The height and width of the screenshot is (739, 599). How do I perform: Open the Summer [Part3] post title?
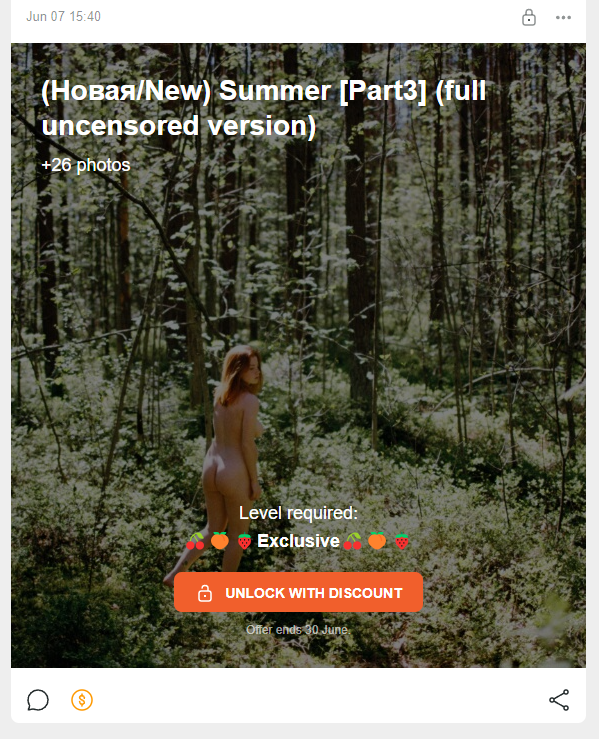(263, 108)
